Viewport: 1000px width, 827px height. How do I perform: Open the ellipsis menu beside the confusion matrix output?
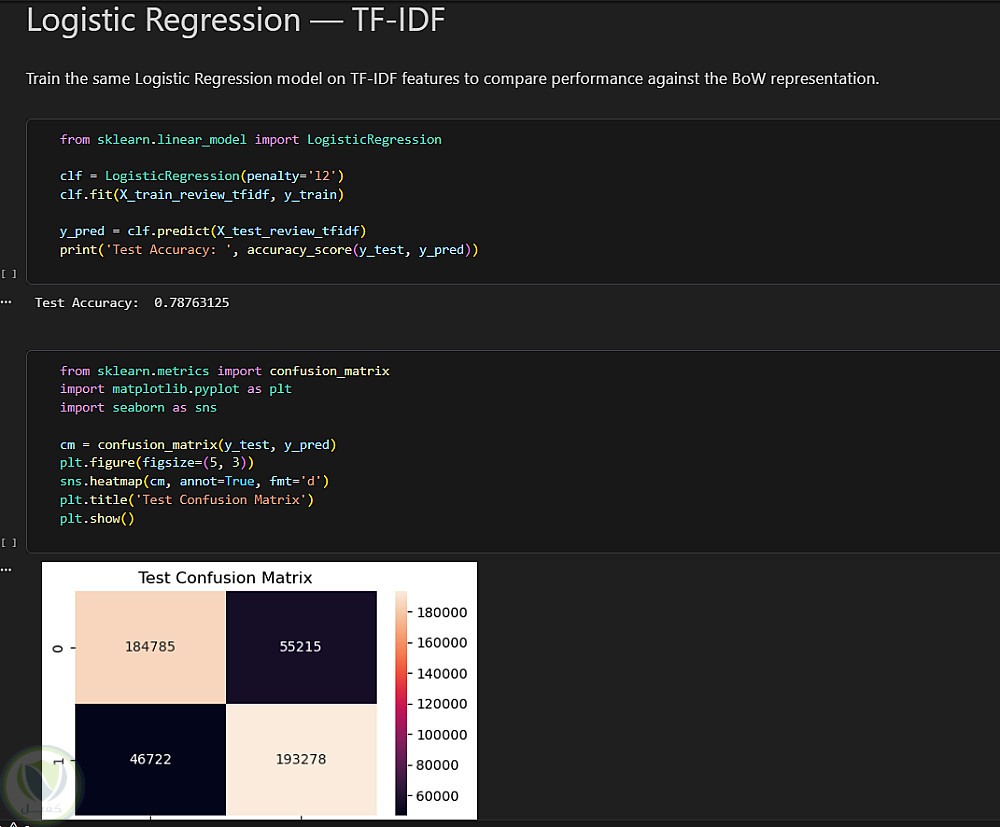click(x=6, y=569)
